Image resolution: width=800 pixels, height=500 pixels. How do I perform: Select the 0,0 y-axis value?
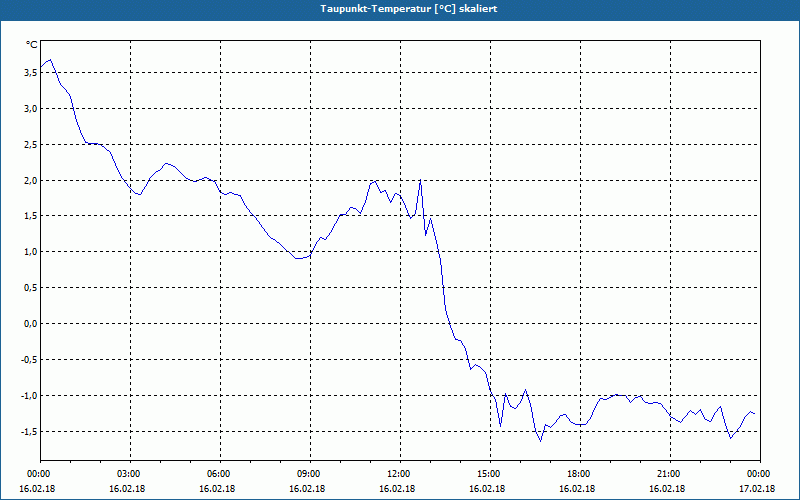31,324
